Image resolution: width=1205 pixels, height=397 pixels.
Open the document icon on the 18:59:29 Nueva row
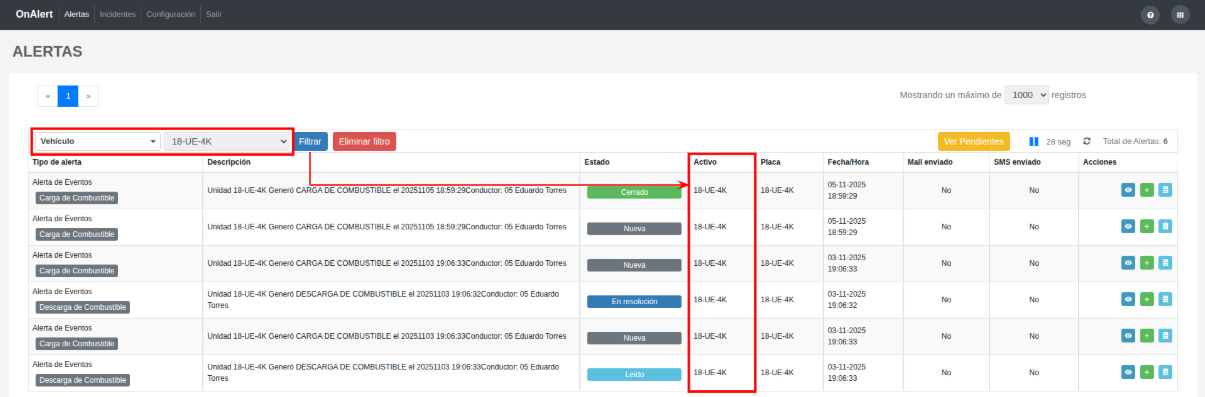point(1165,226)
